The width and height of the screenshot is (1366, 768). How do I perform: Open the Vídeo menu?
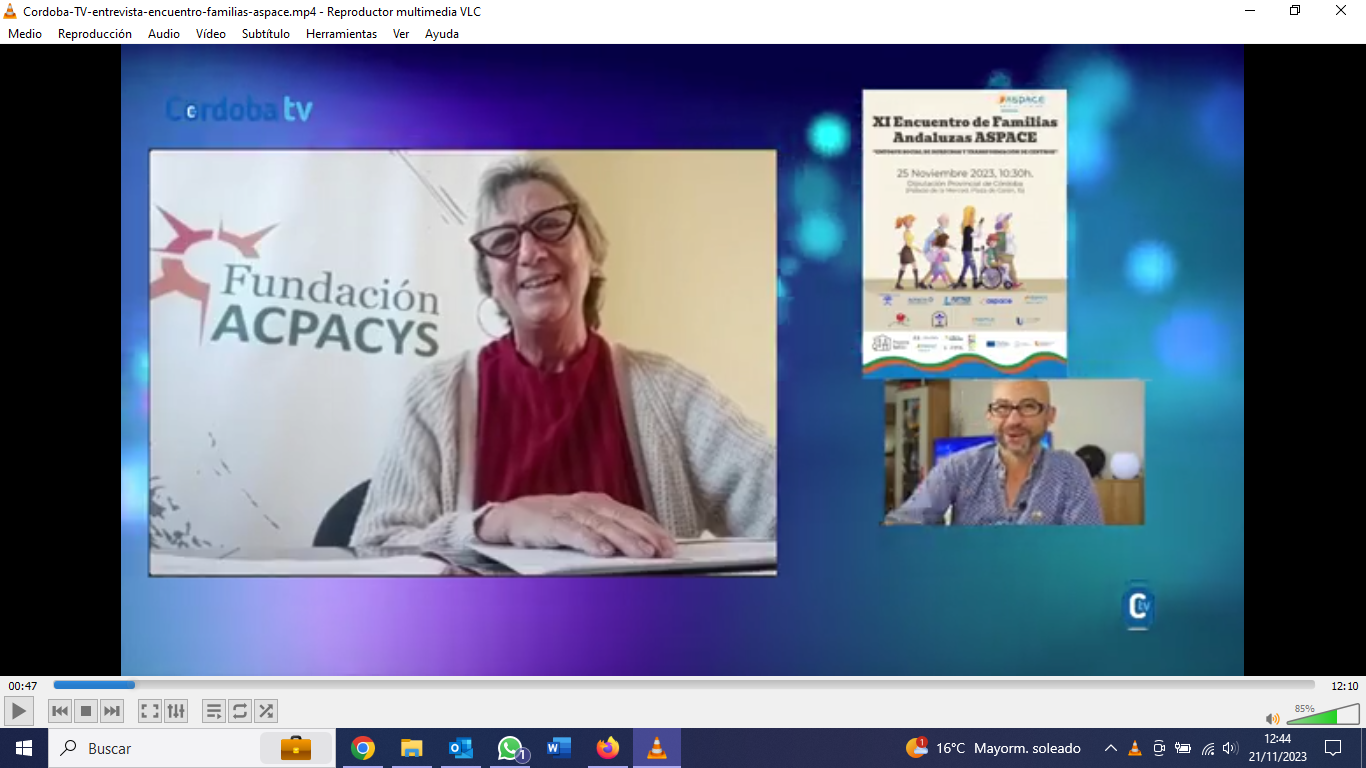(x=211, y=34)
